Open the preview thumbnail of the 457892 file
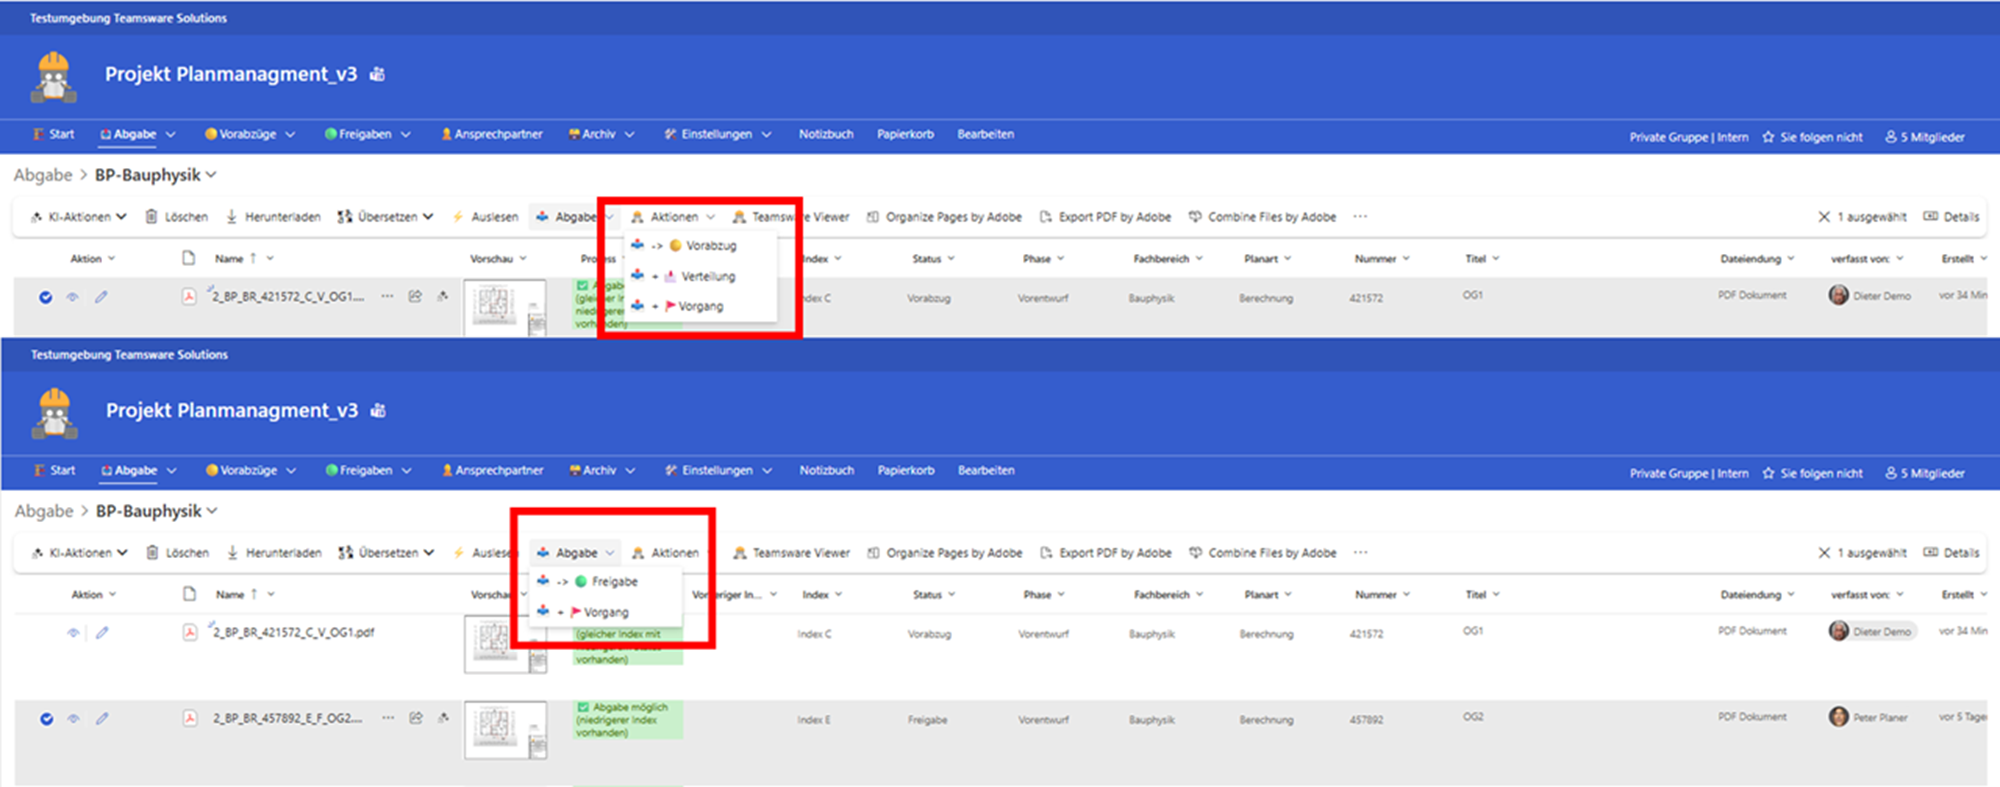Image resolution: width=2000 pixels, height=787 pixels. click(505, 730)
